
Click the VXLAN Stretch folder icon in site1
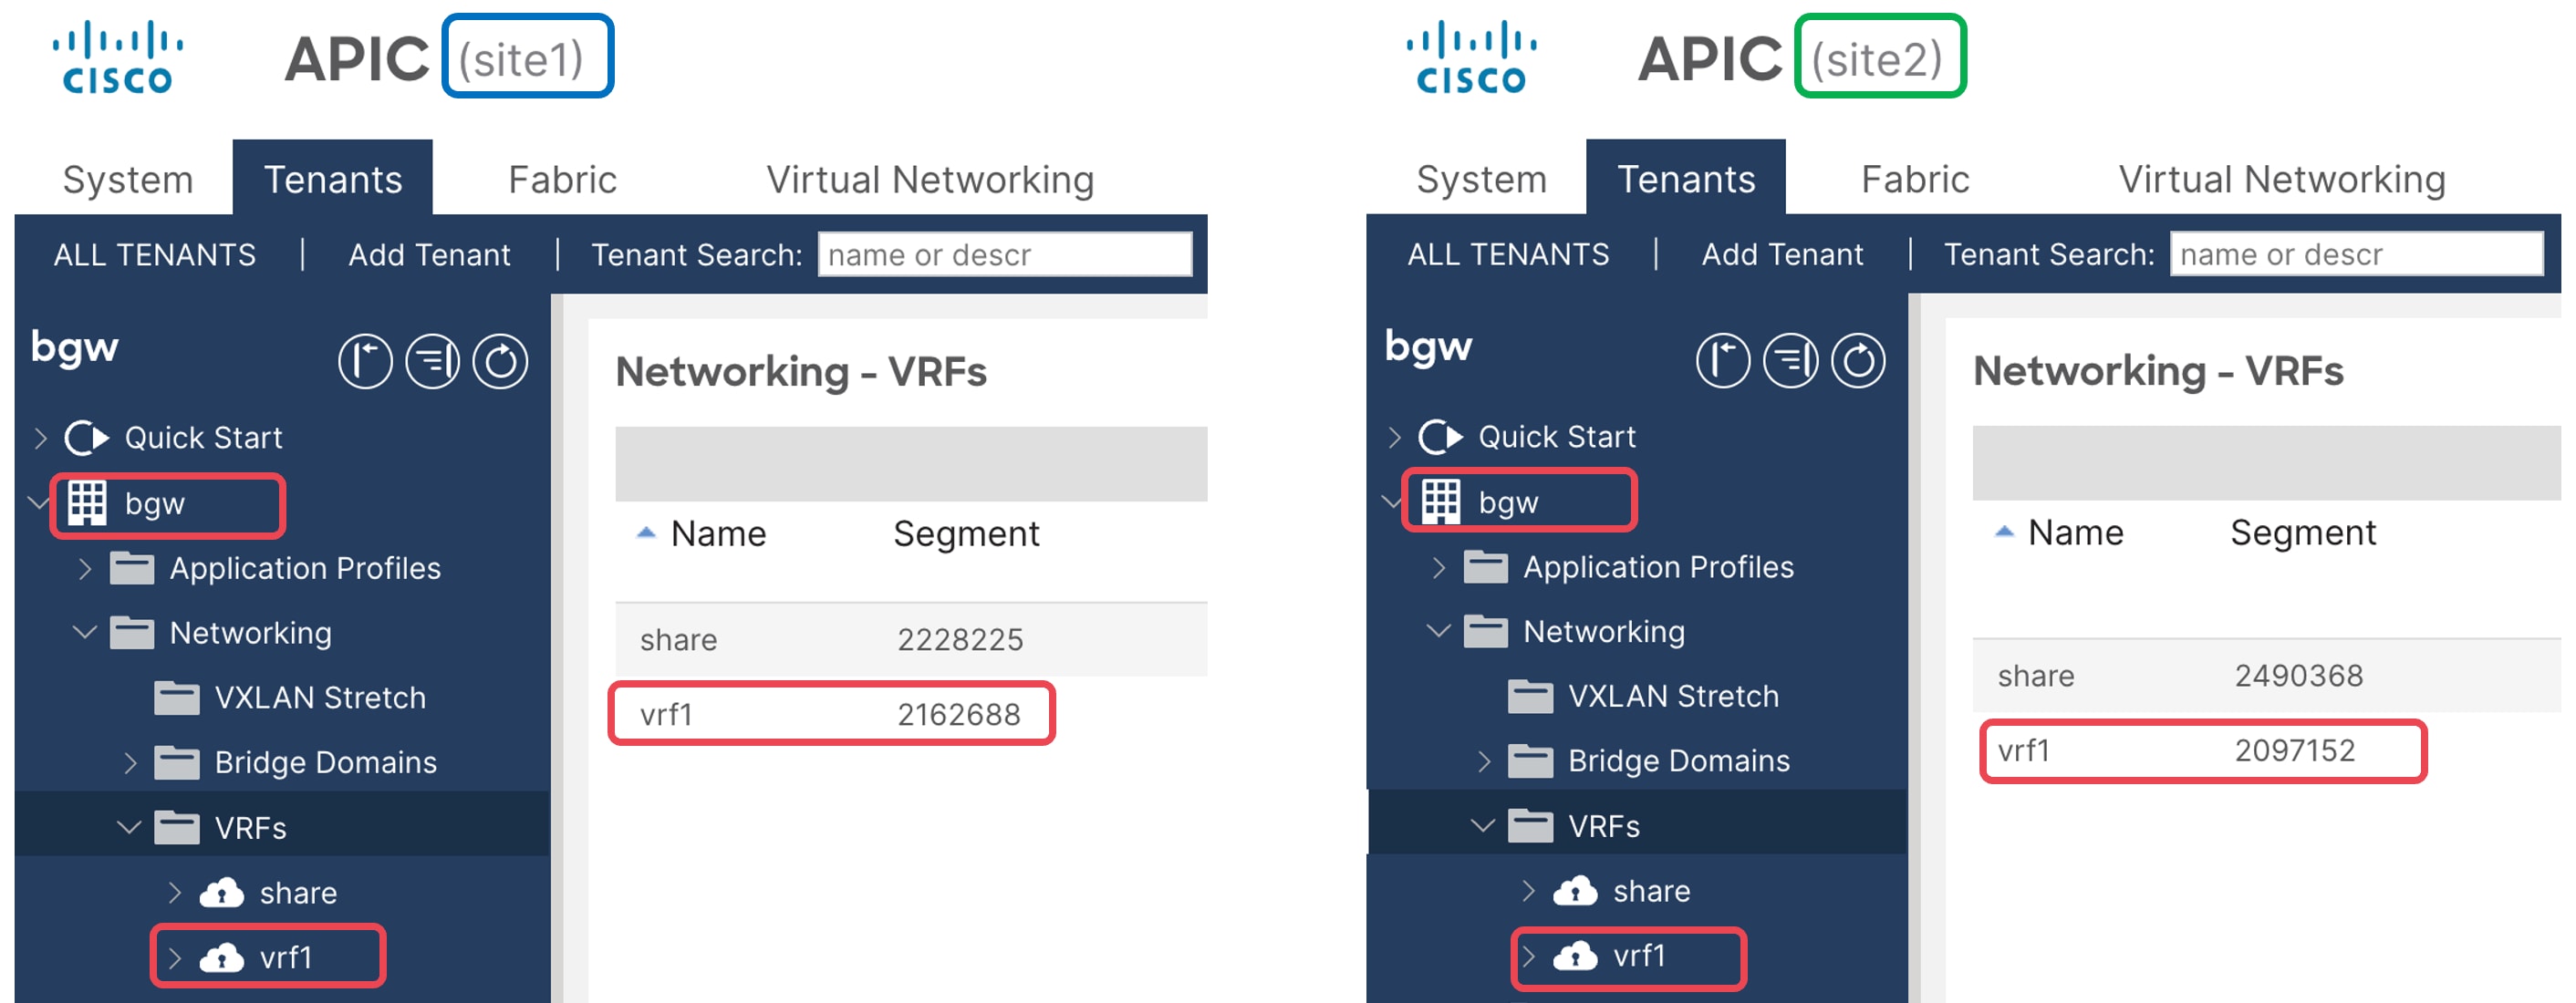(177, 698)
